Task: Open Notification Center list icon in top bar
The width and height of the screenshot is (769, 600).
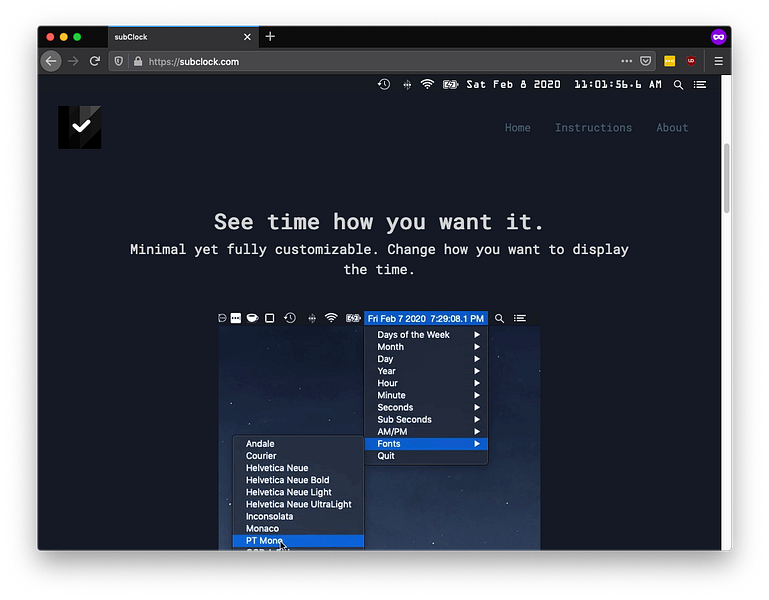Action: coord(700,85)
